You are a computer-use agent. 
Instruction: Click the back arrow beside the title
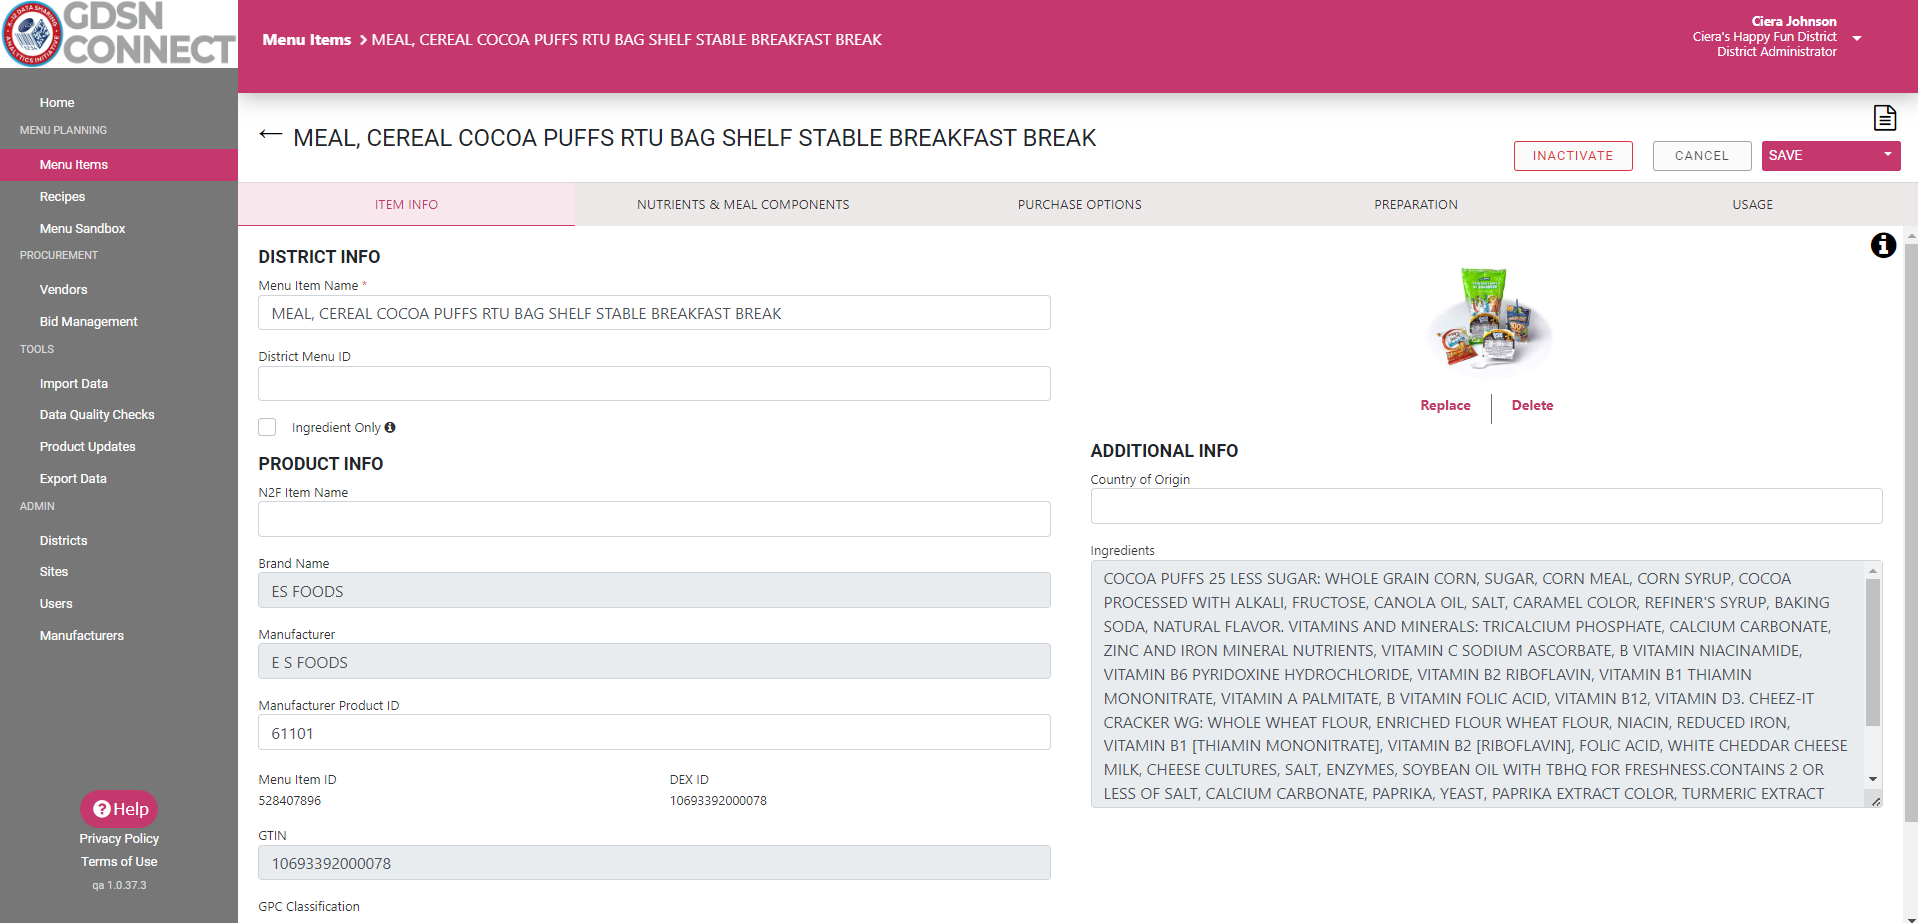pos(270,135)
